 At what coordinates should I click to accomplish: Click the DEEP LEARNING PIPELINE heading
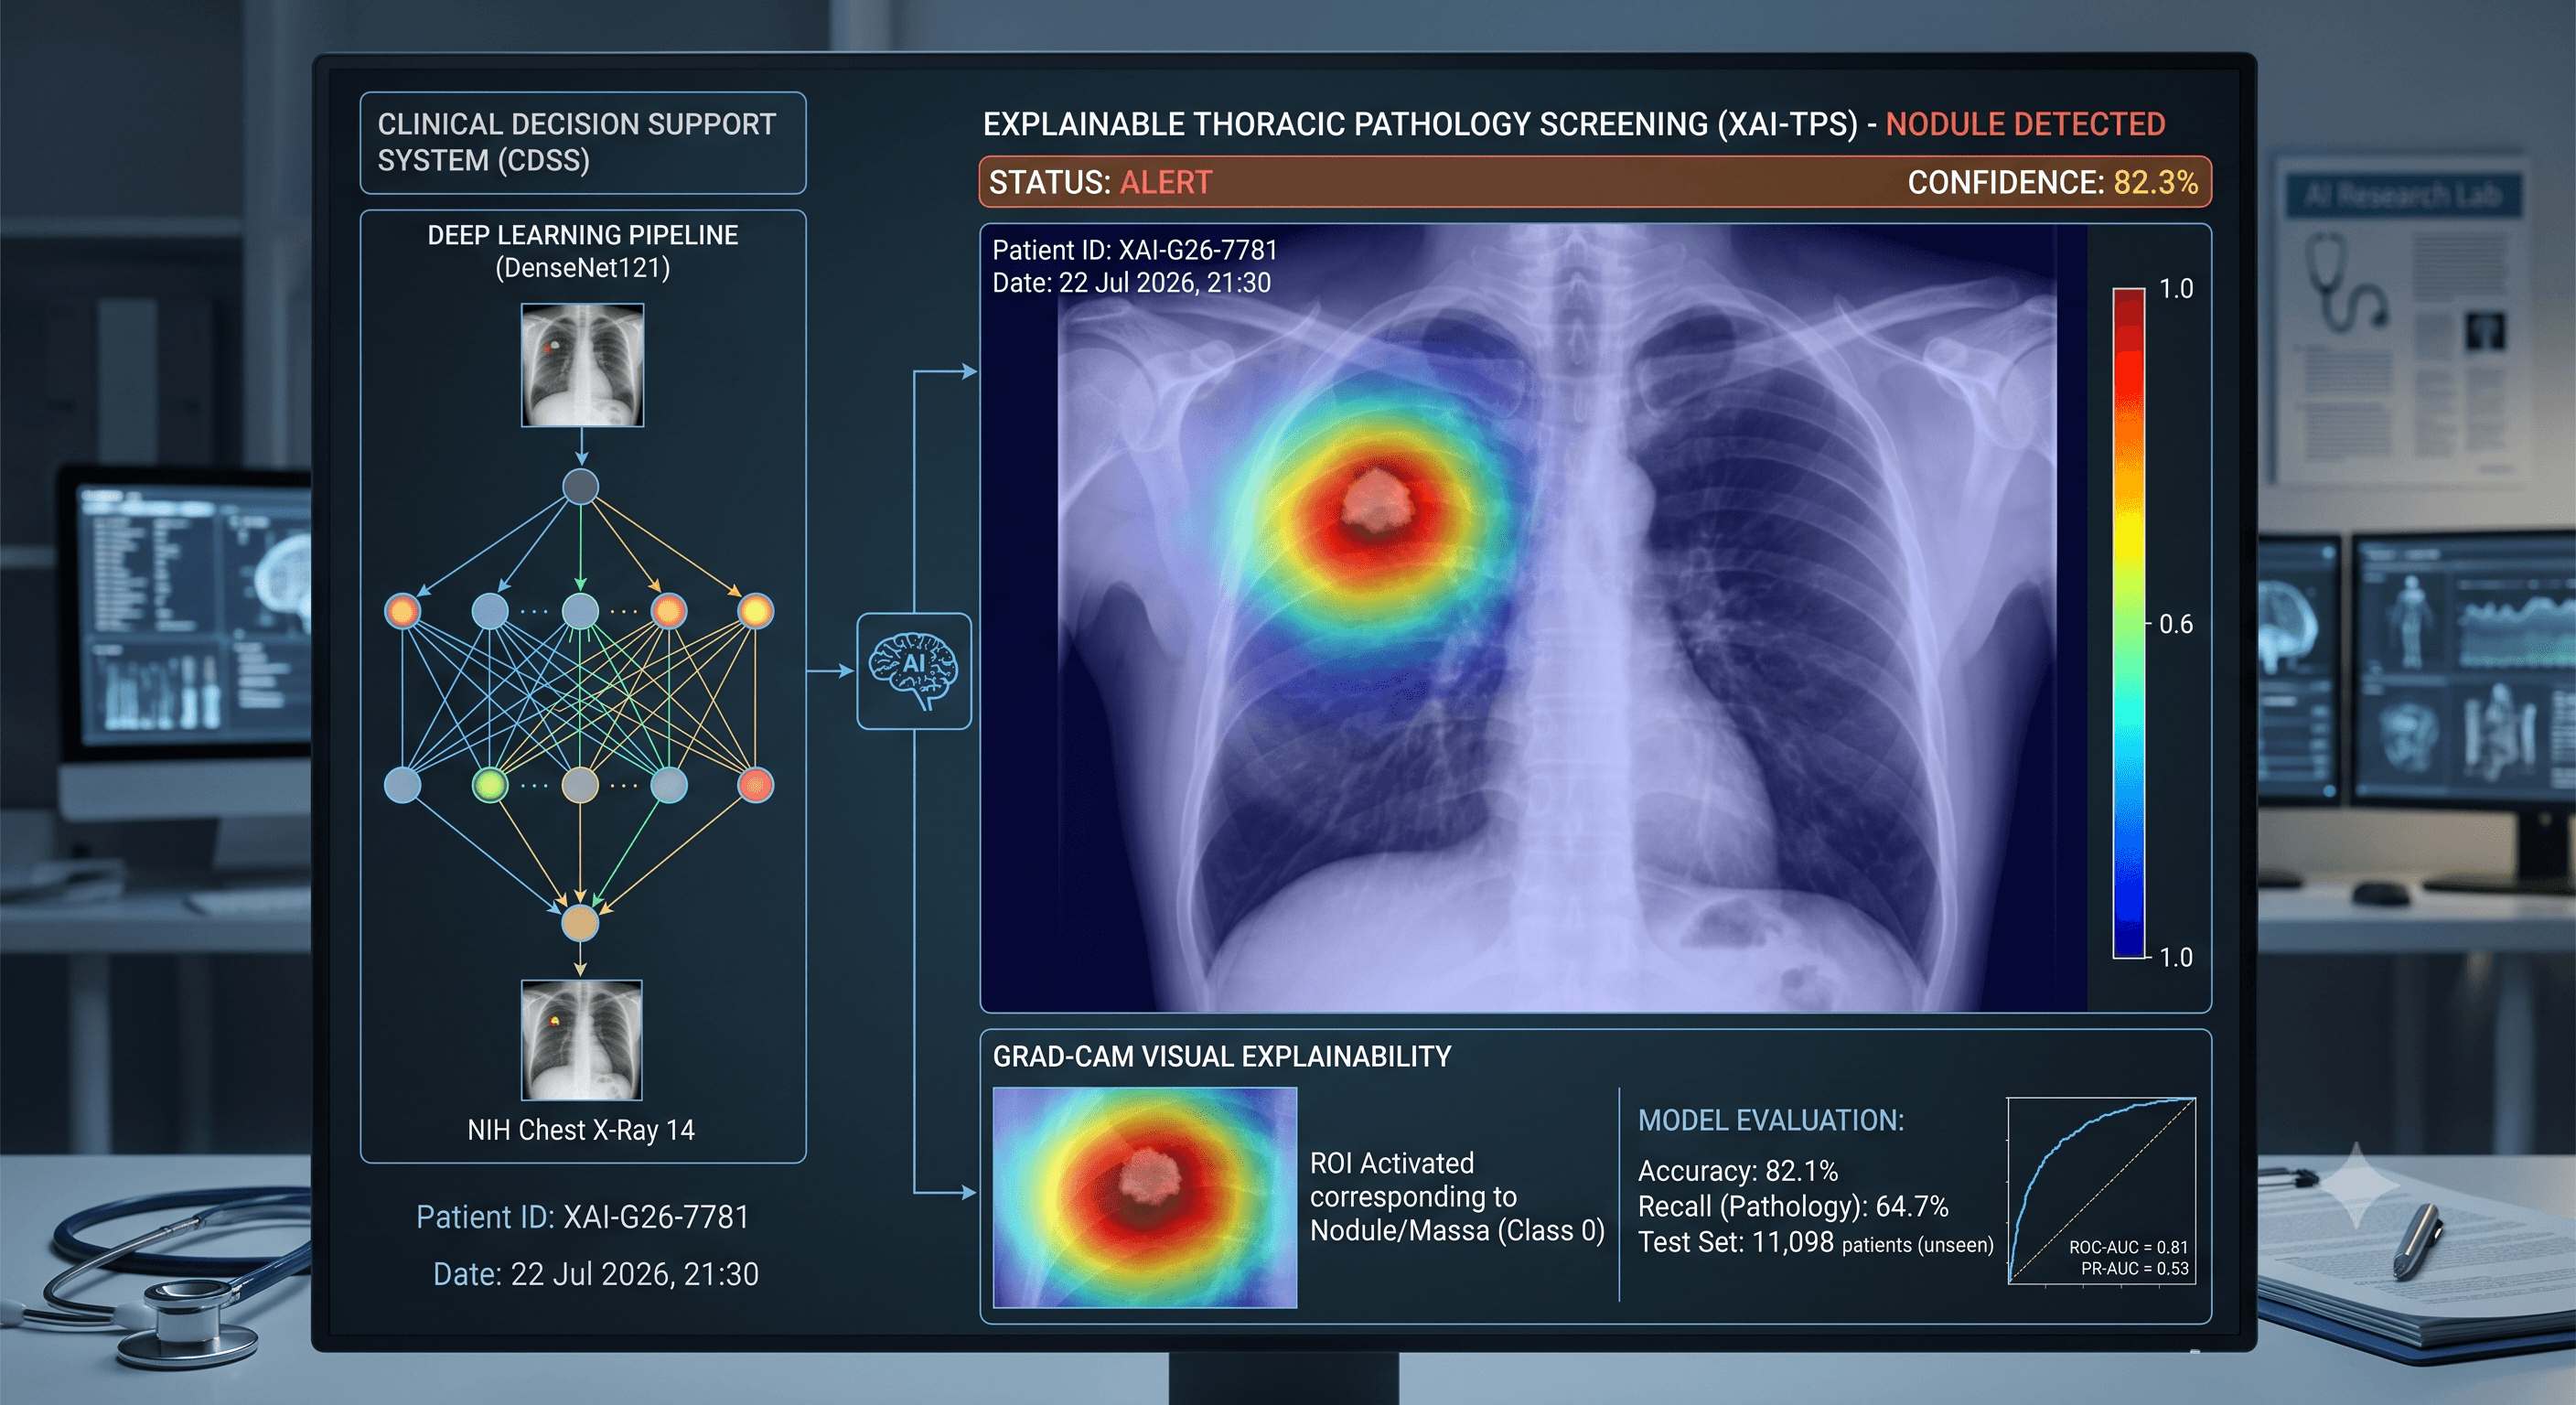click(583, 235)
